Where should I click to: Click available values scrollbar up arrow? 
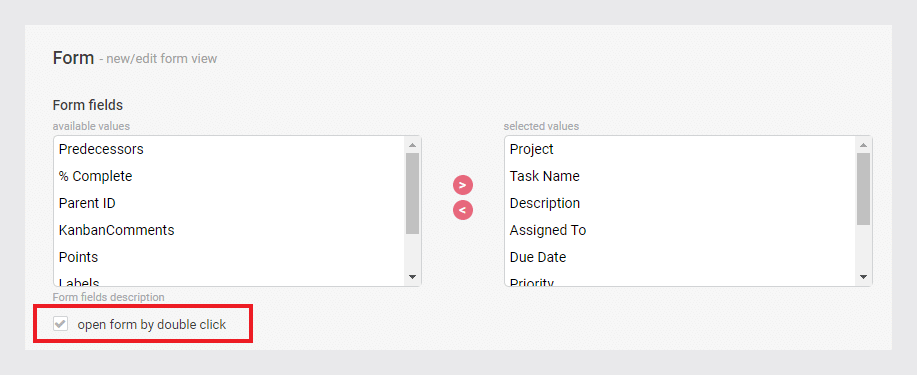pos(412,145)
